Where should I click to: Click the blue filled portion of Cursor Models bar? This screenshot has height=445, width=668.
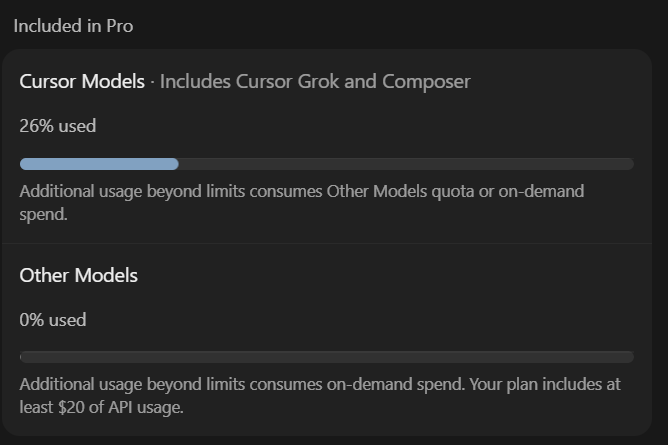coord(99,164)
